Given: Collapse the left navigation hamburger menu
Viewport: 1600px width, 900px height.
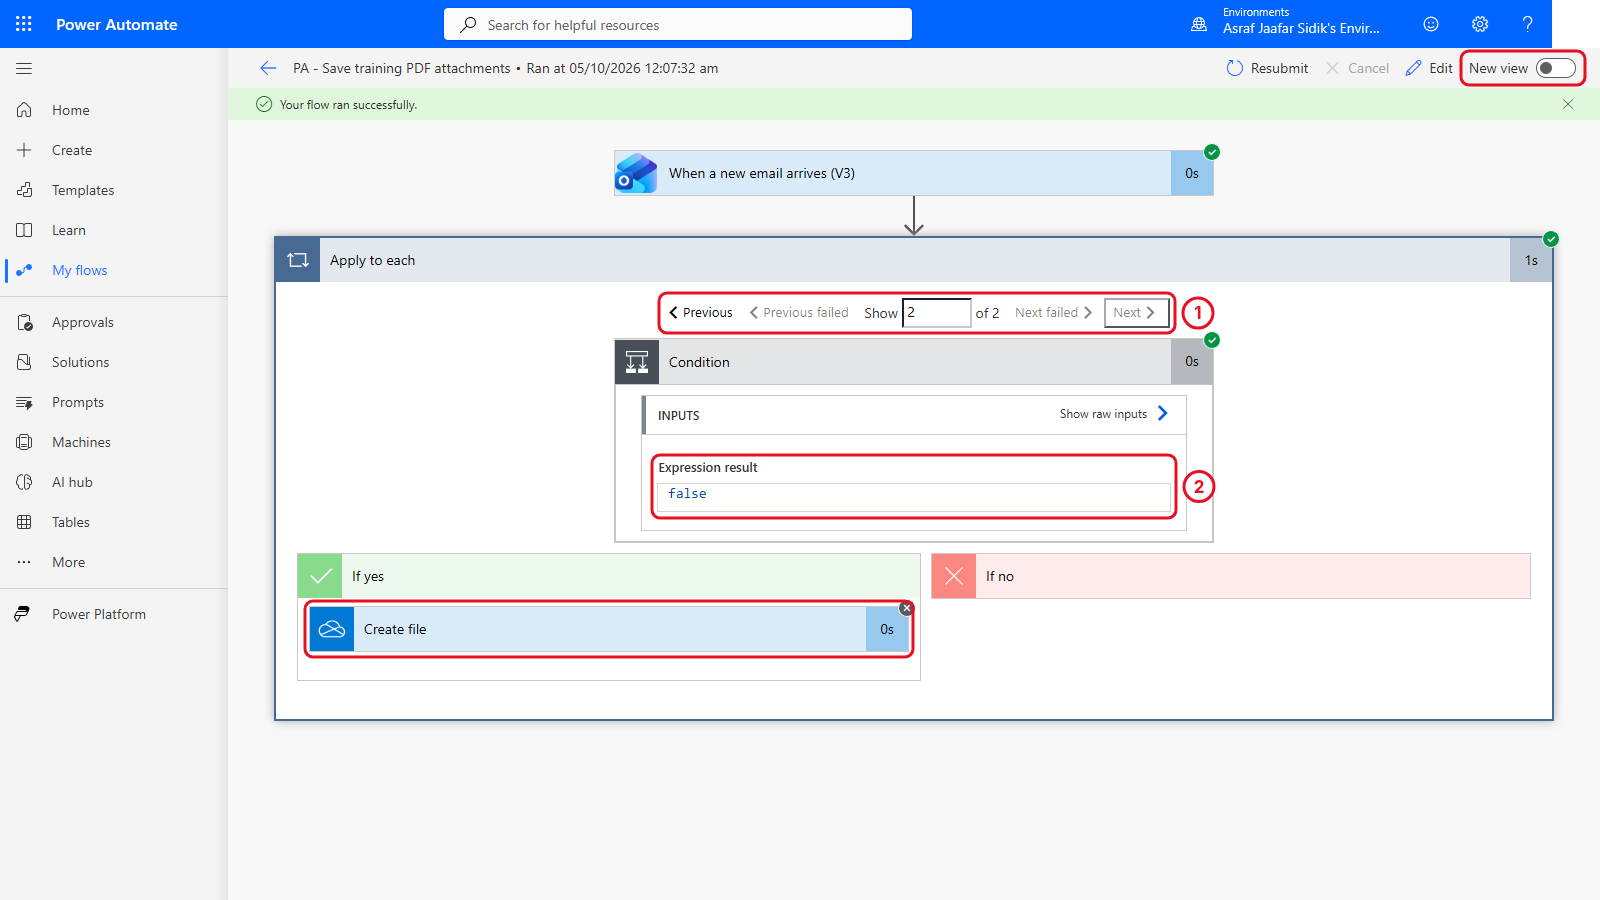Looking at the screenshot, I should point(24,69).
